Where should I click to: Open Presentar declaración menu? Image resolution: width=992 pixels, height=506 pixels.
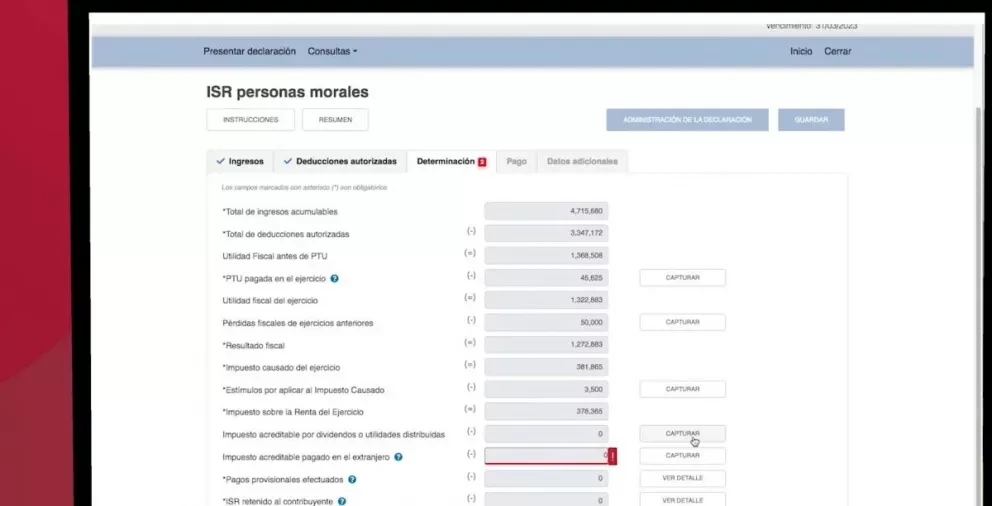pyautogui.click(x=249, y=51)
